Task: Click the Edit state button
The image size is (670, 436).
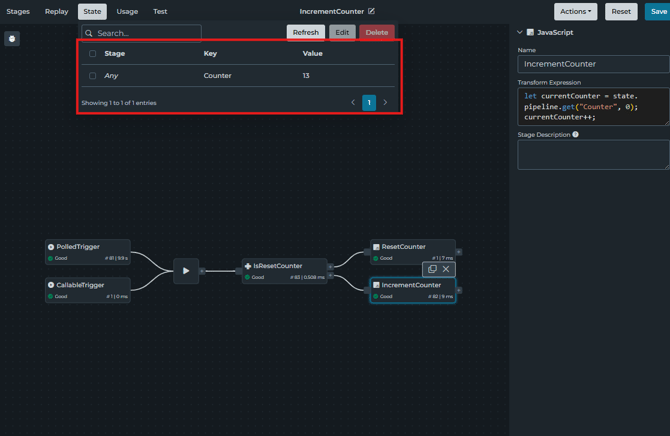Action: click(342, 32)
